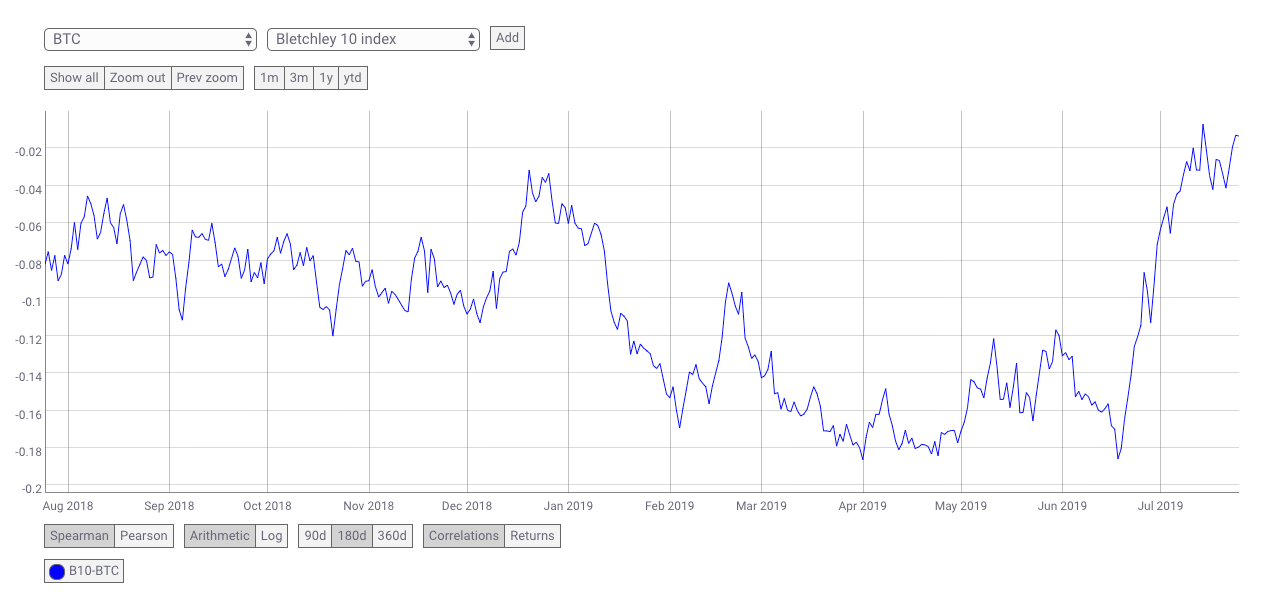Switch to Returns view
This screenshot has width=1267, height=592.
point(532,536)
